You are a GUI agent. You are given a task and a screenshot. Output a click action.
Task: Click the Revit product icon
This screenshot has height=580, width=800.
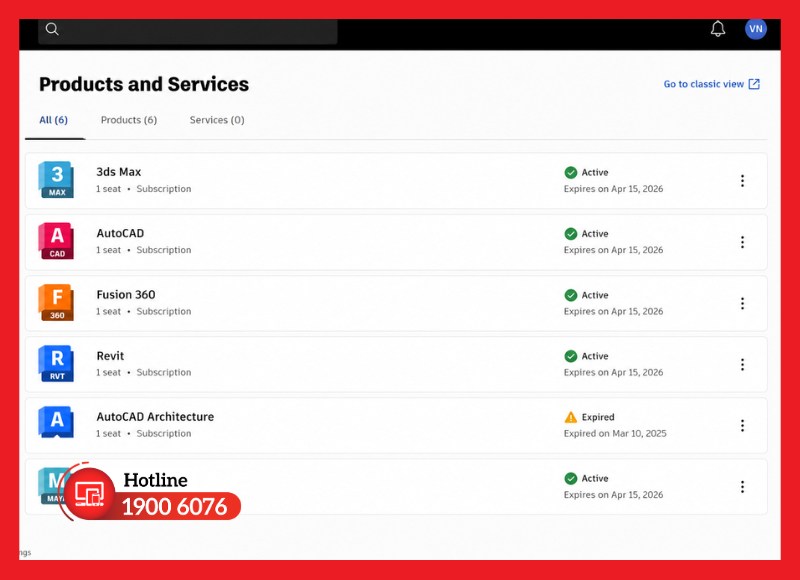(56, 364)
